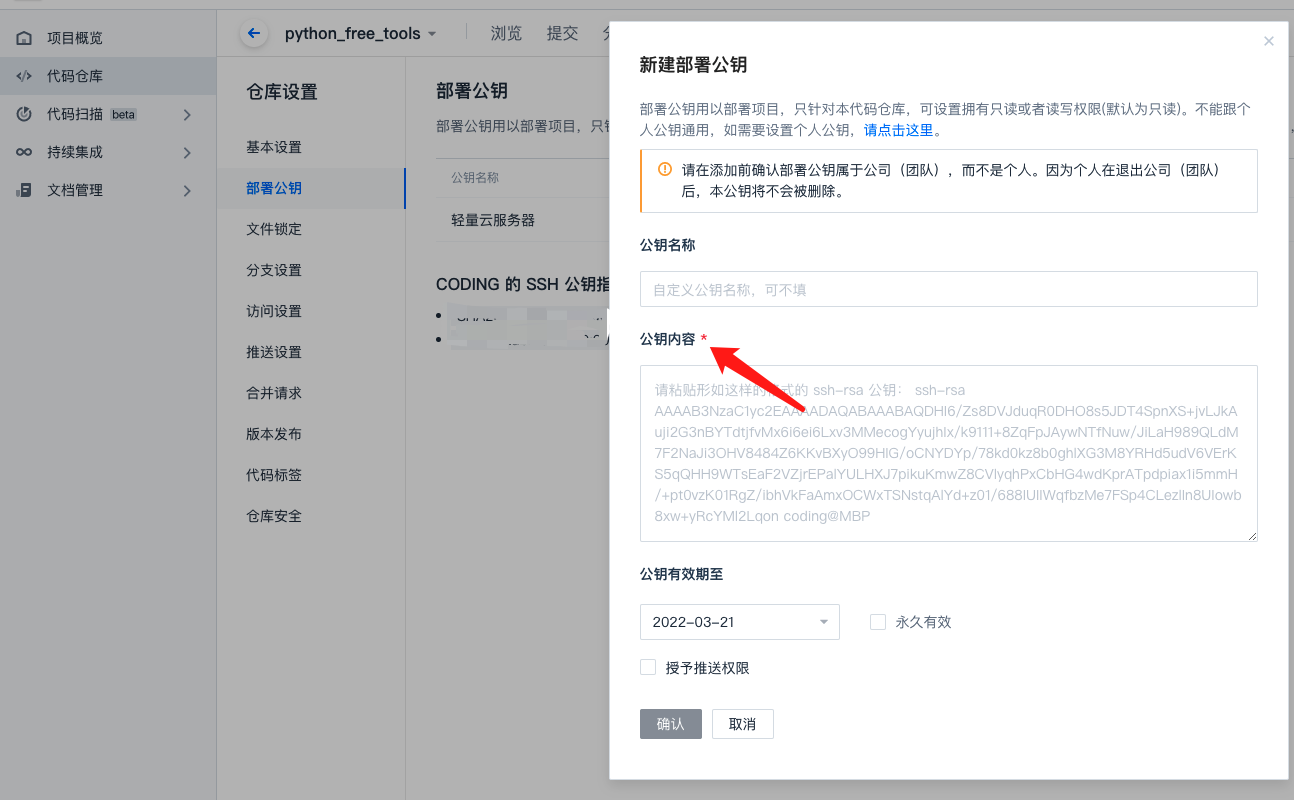Viewport: 1294px width, 800px height.
Task: Click the 公钥名称 input field
Action: [948, 289]
